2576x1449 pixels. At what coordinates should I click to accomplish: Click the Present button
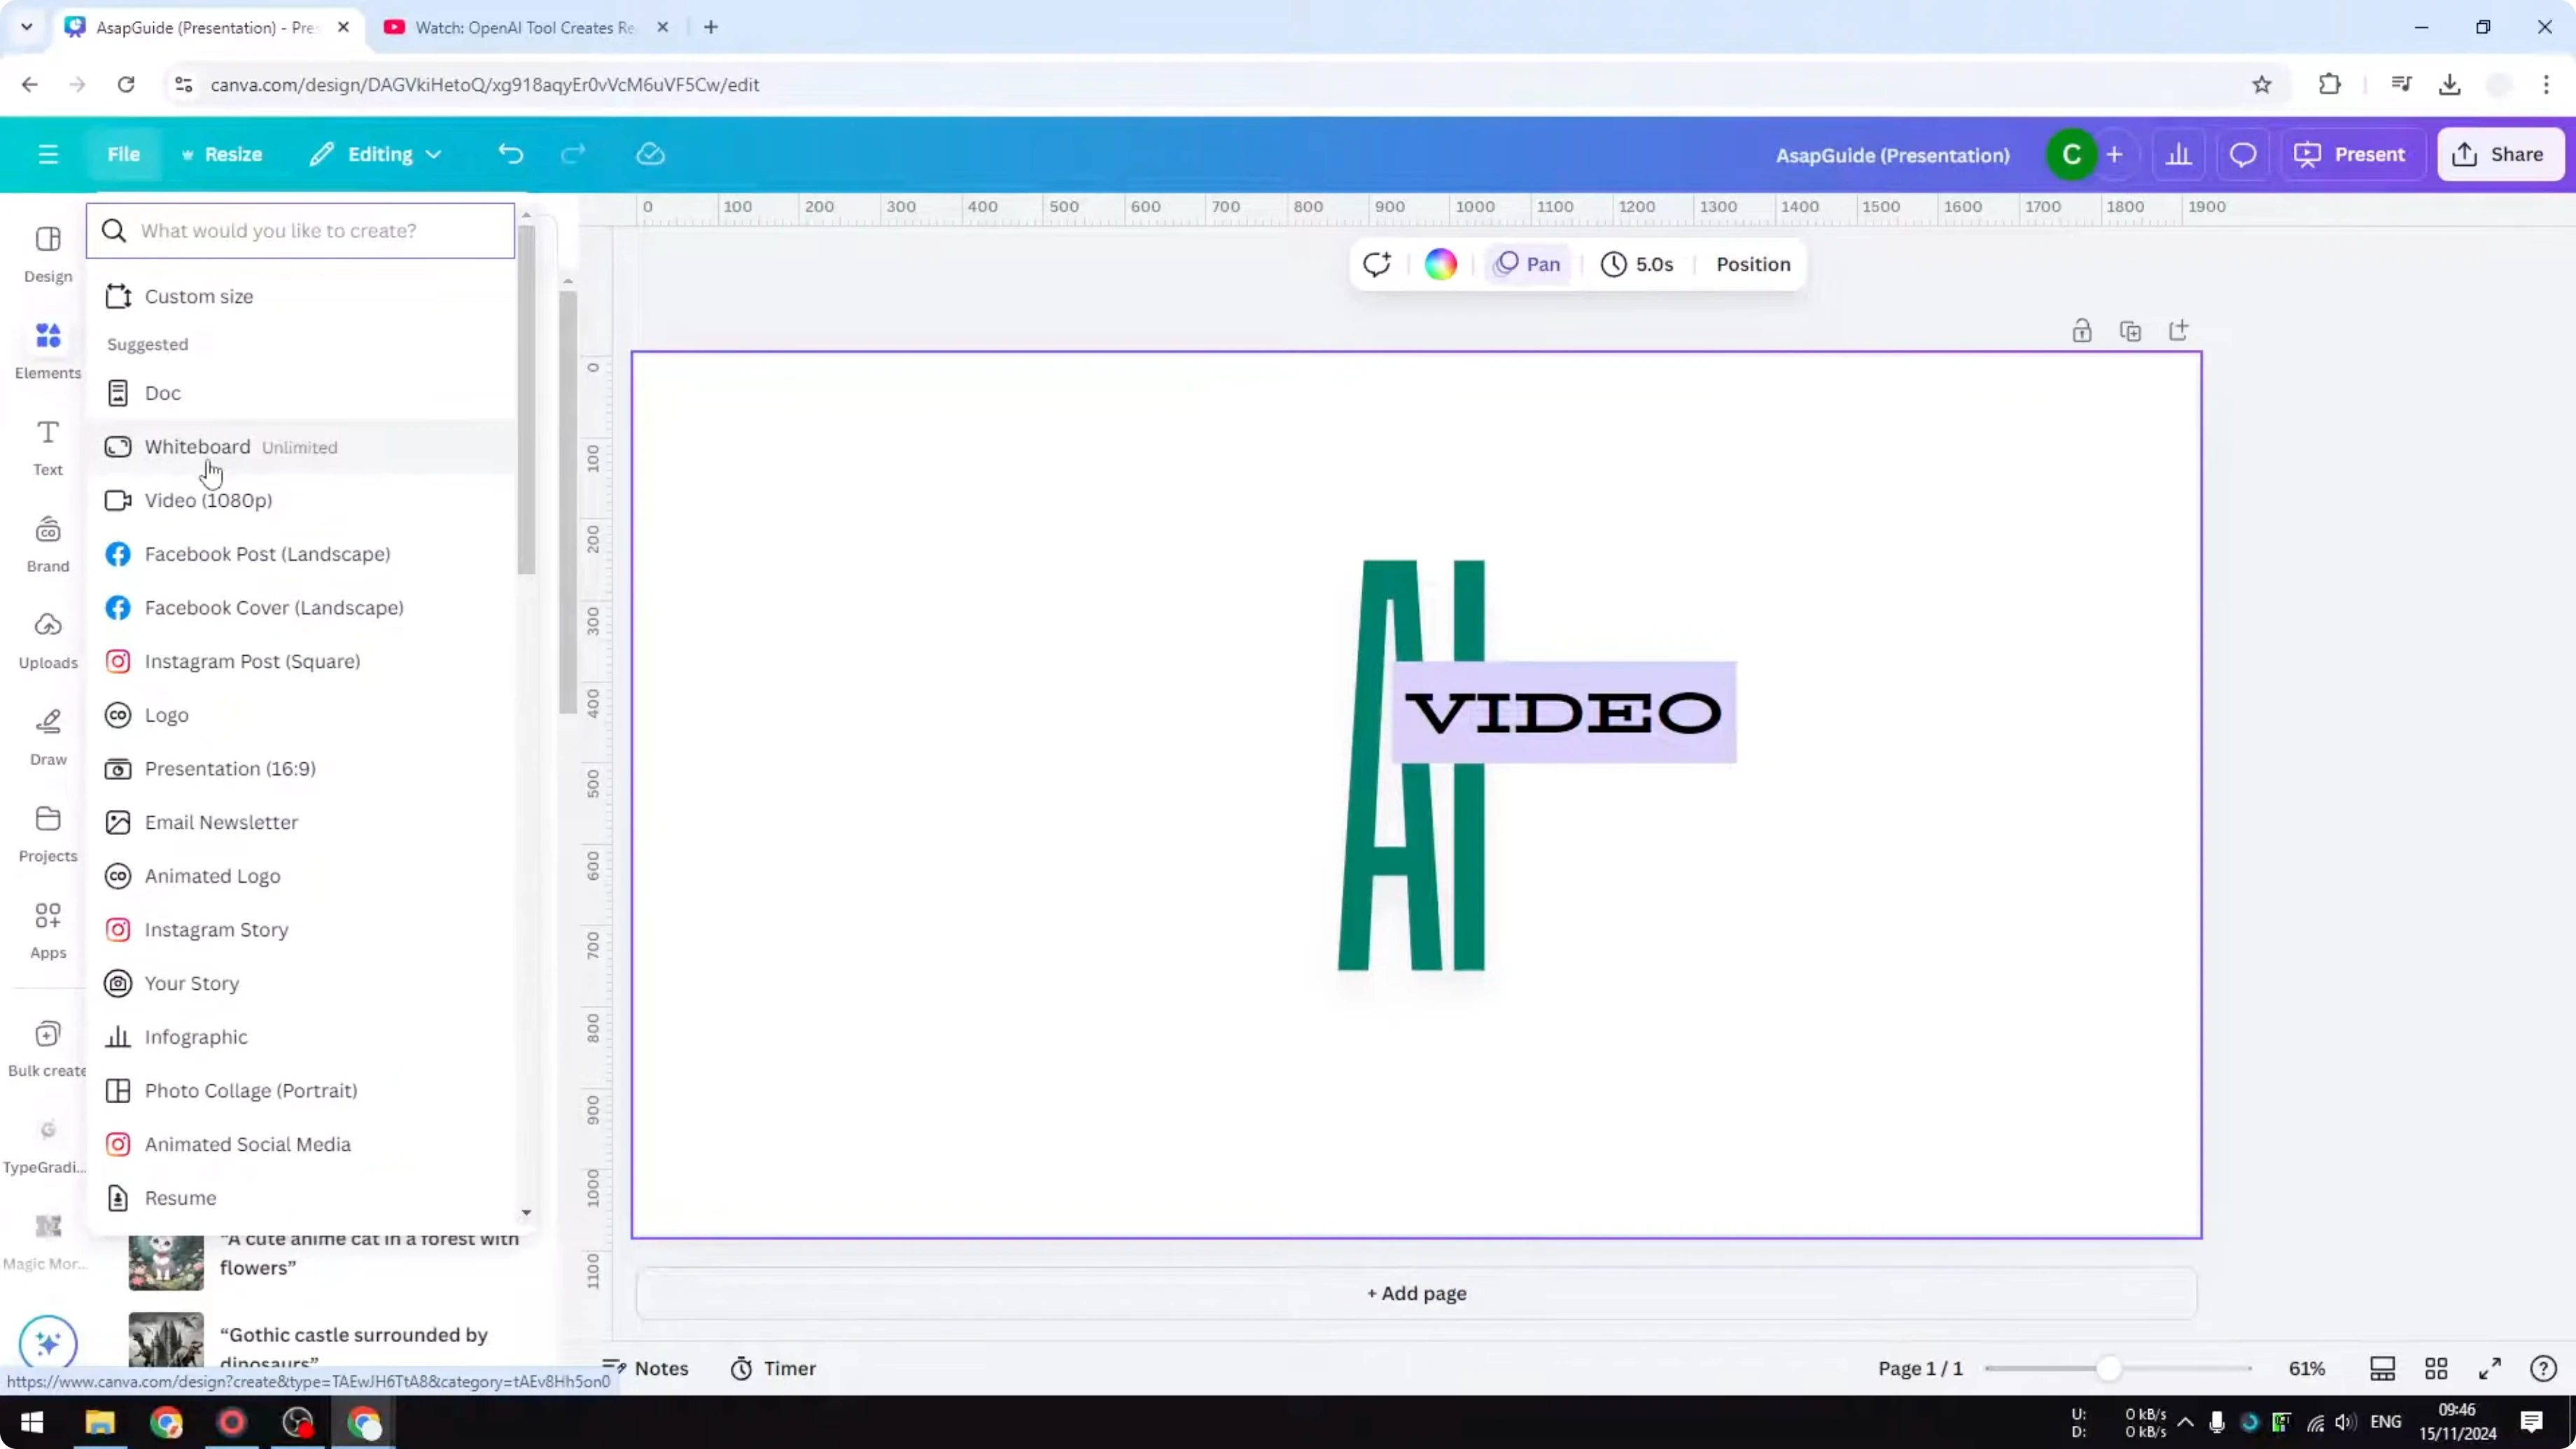click(x=2352, y=154)
